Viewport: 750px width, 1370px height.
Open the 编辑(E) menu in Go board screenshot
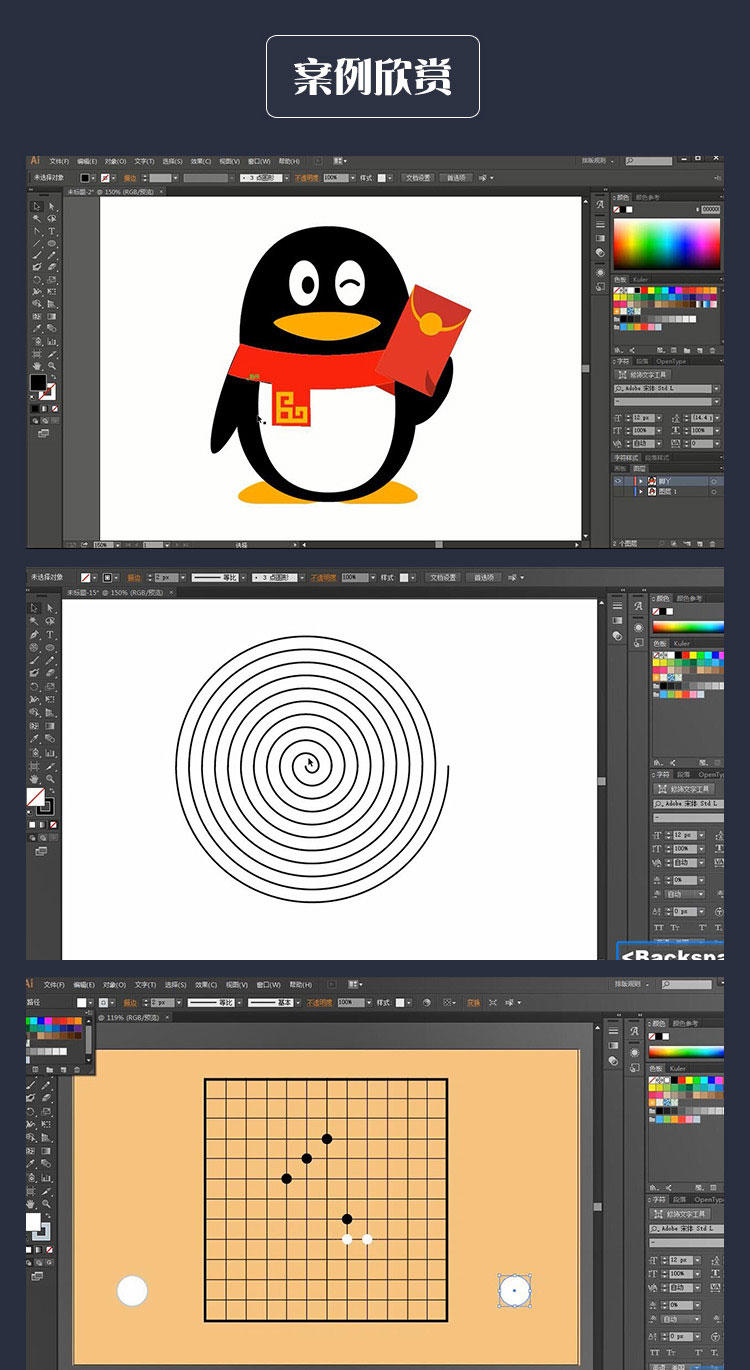[84, 985]
